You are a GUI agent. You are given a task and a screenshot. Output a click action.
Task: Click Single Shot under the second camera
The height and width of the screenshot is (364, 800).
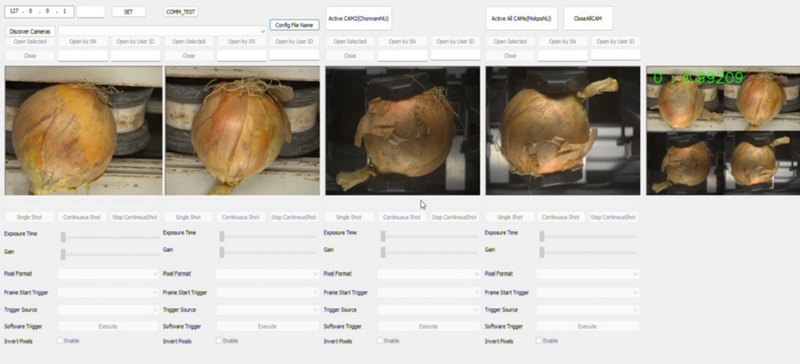188,217
